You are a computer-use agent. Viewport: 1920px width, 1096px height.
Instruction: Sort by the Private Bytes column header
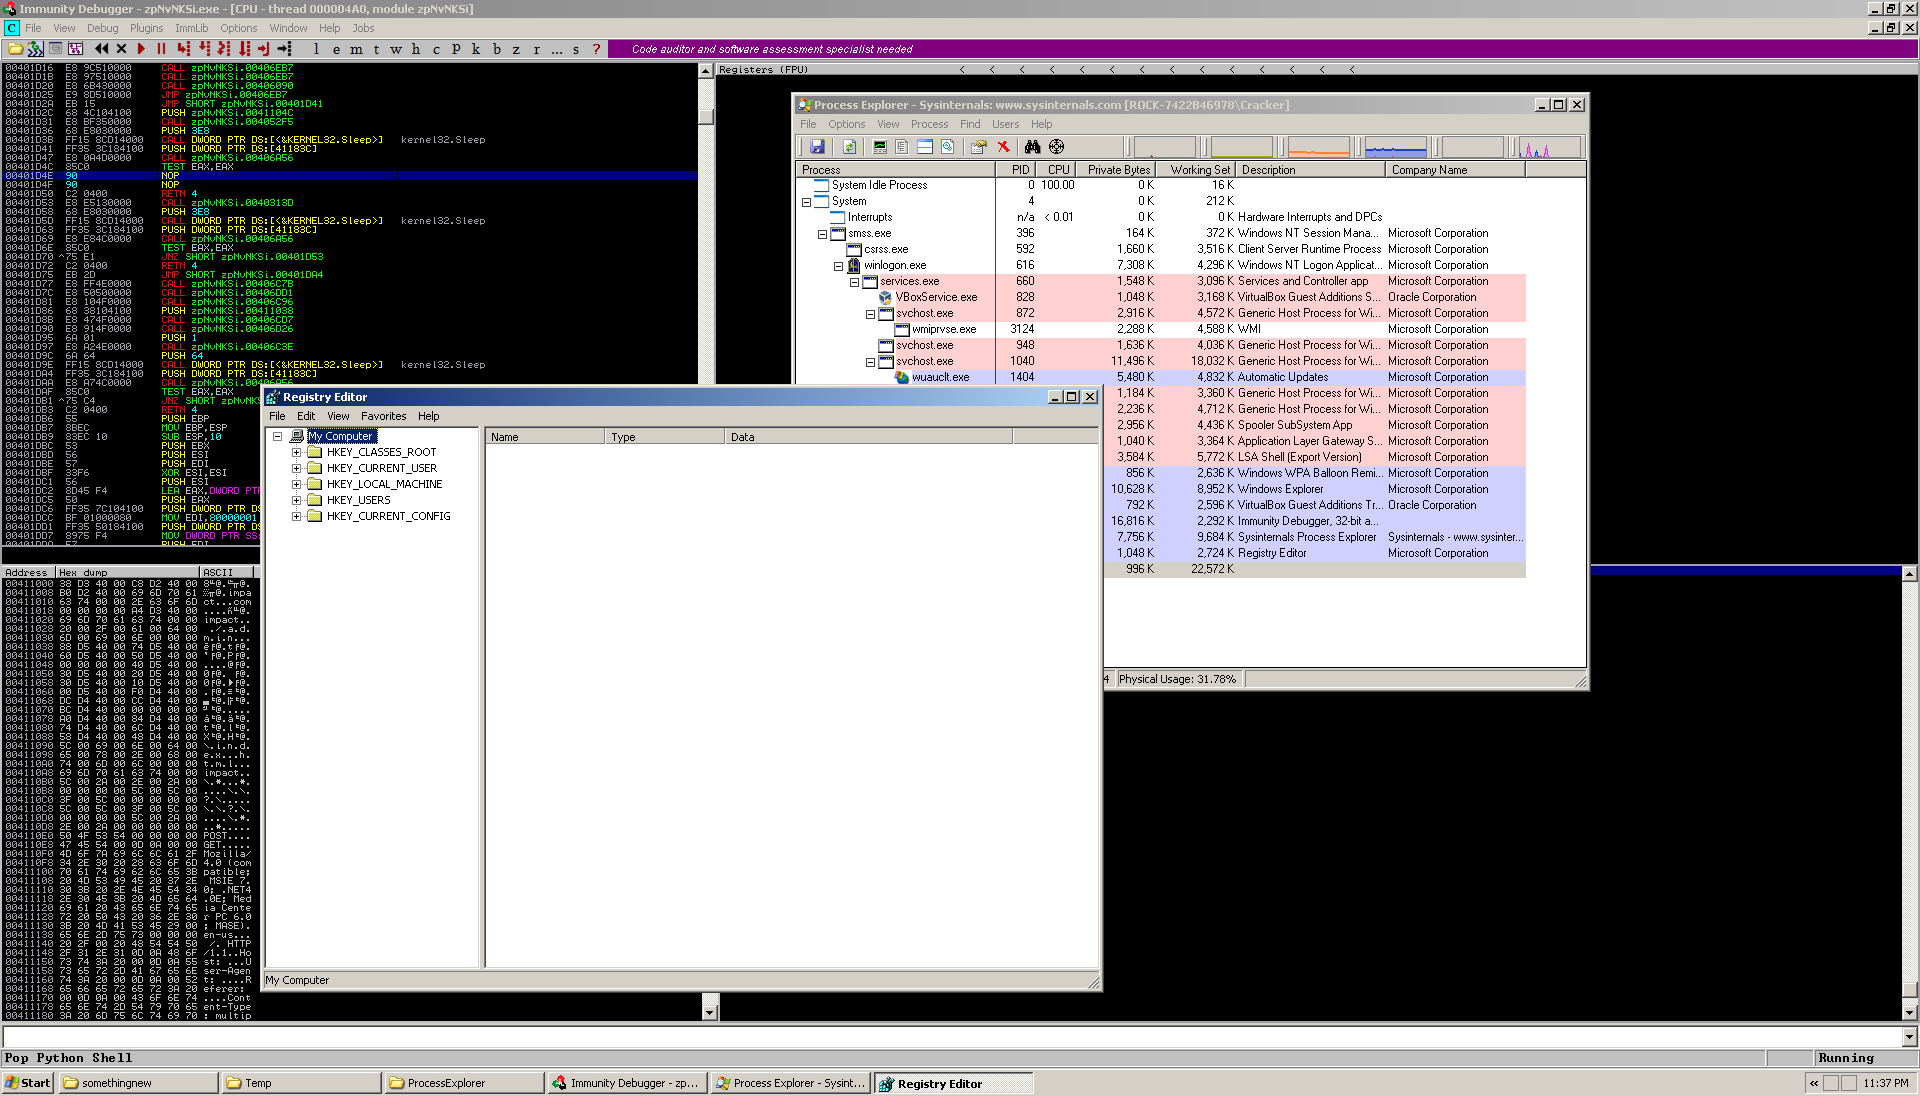point(1116,170)
